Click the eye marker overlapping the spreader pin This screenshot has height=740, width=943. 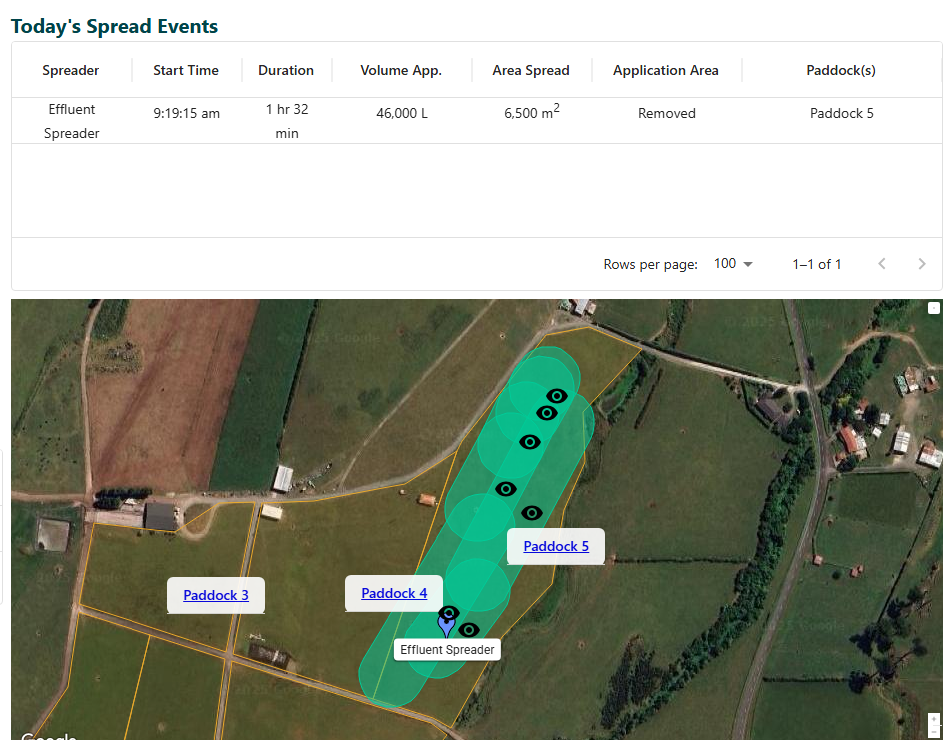tap(449, 612)
